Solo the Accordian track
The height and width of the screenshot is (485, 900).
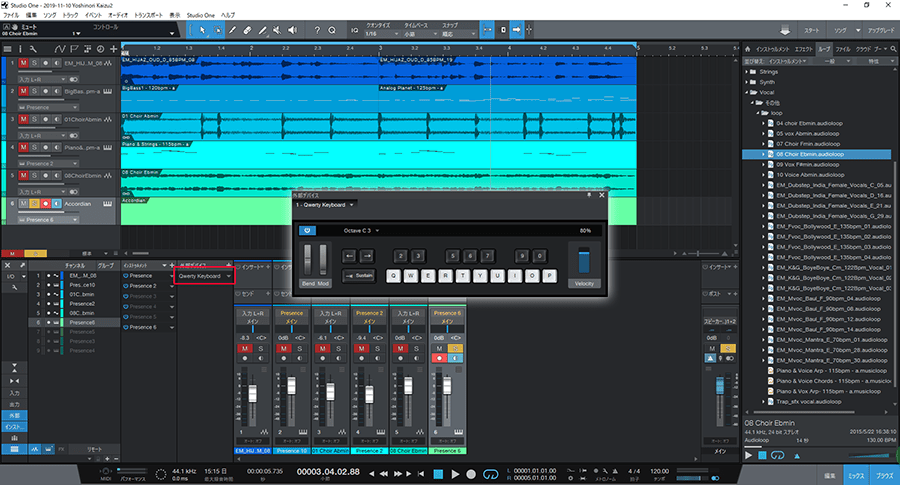click(34, 204)
